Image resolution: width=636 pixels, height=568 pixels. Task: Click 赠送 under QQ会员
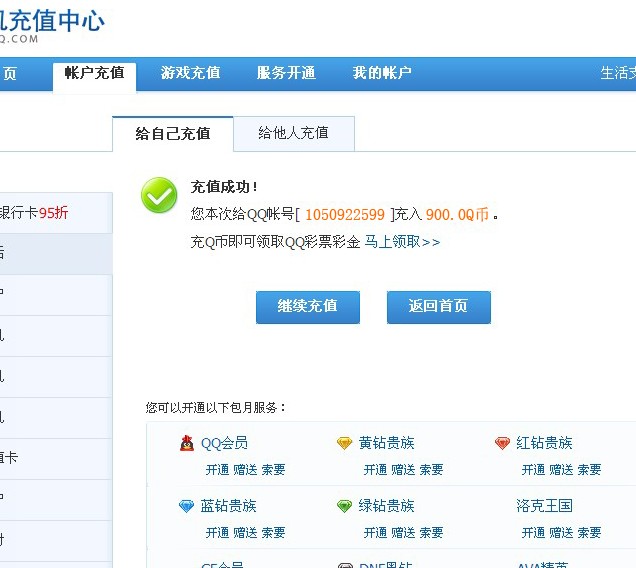[x=245, y=470]
